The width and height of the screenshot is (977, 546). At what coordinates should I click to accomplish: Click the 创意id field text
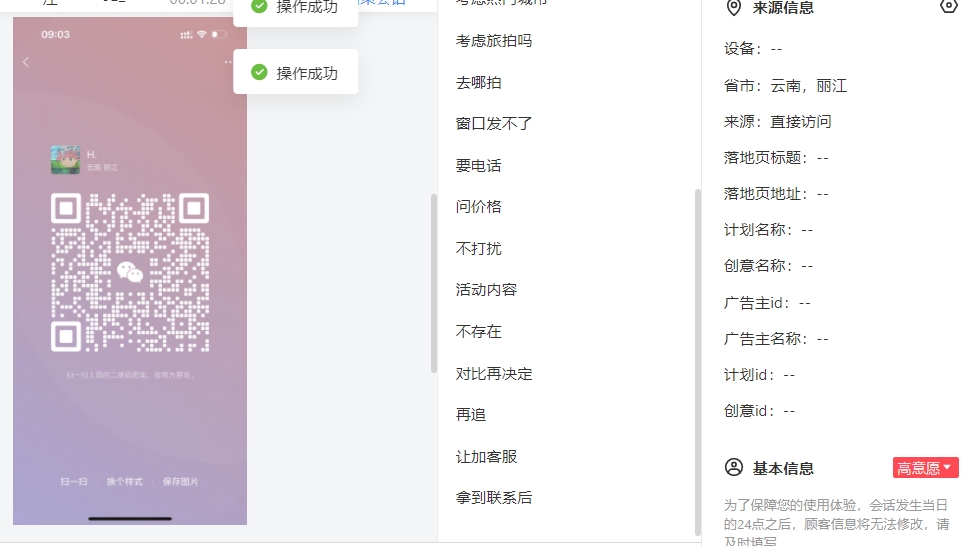tap(759, 411)
